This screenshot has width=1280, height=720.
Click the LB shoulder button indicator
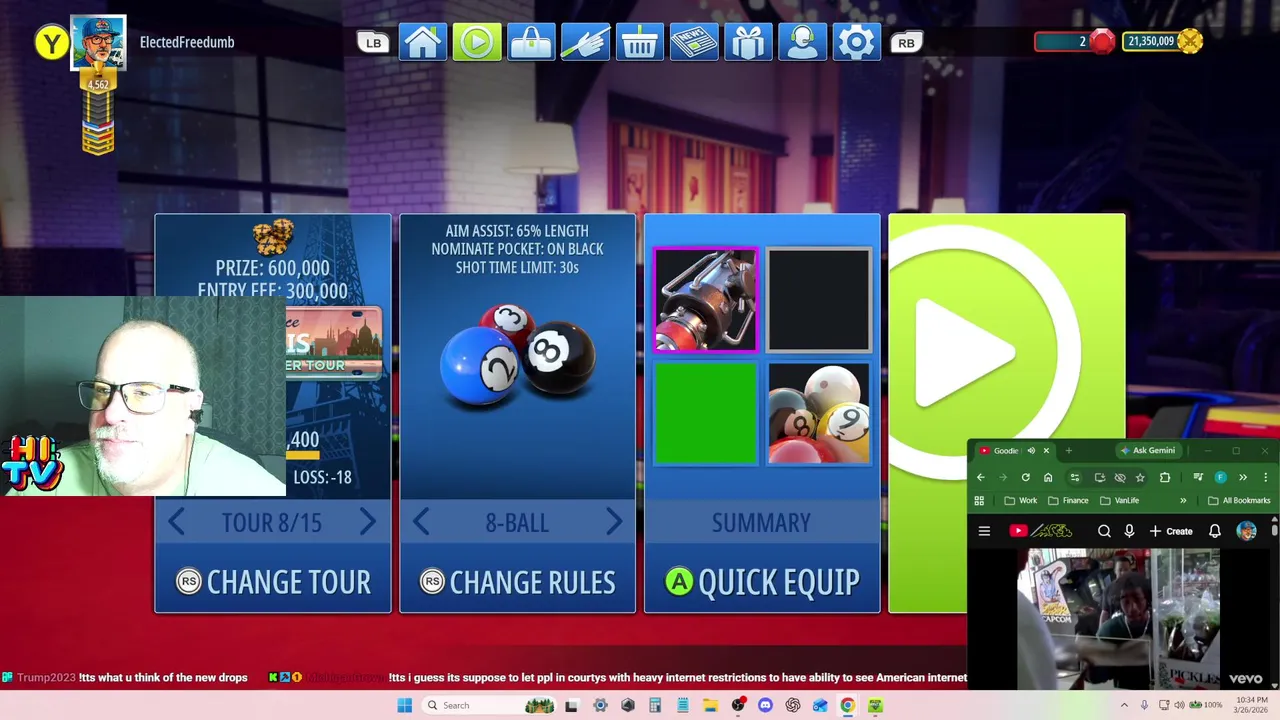tap(373, 42)
